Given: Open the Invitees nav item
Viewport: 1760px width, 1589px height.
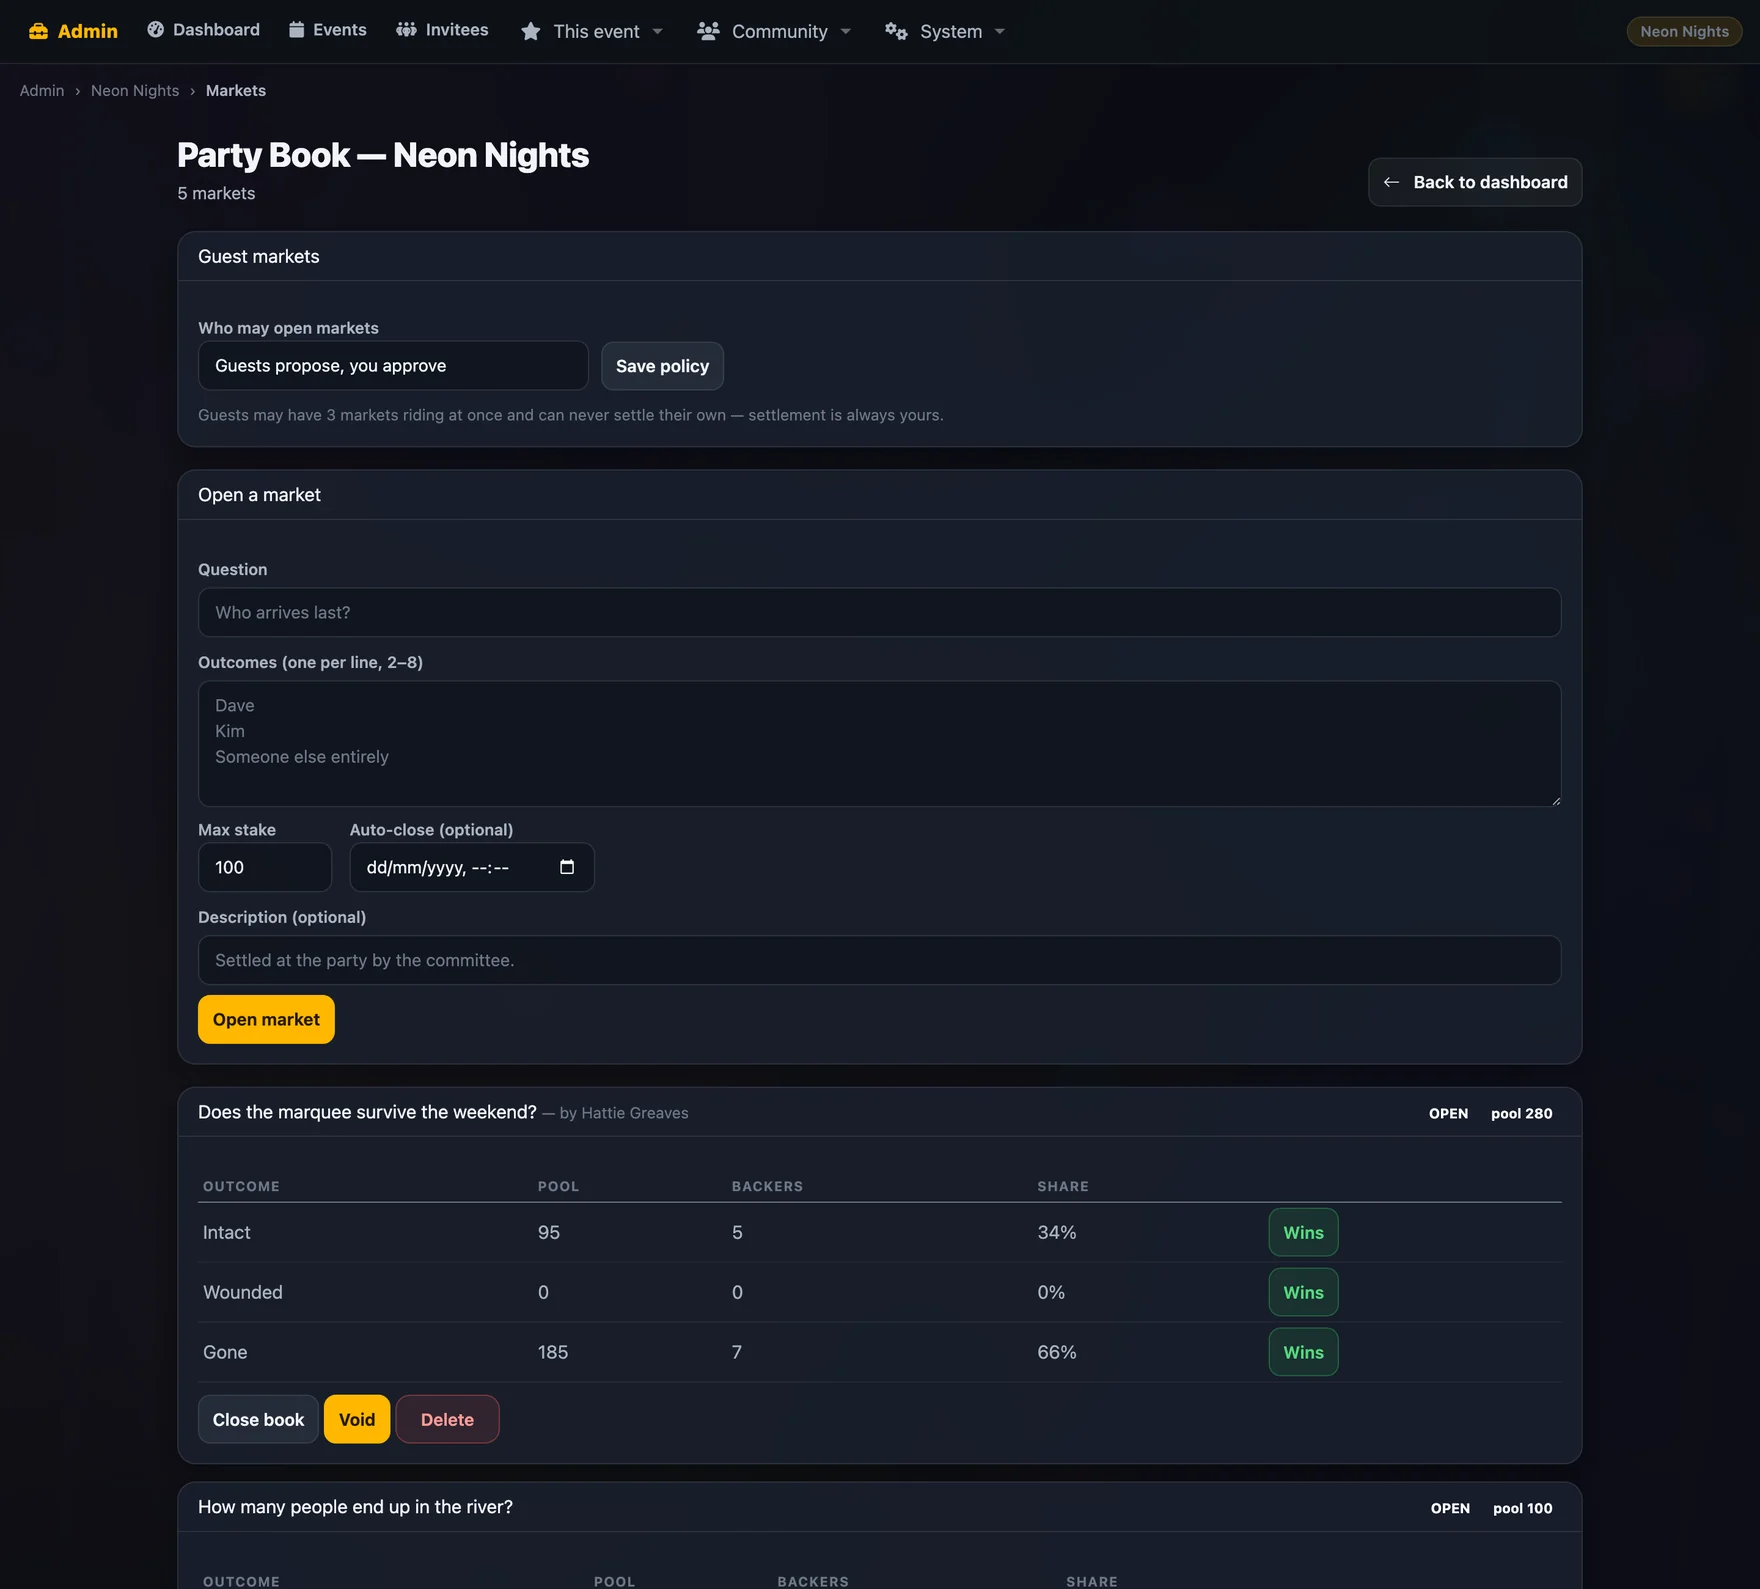Looking at the screenshot, I should 442,30.
